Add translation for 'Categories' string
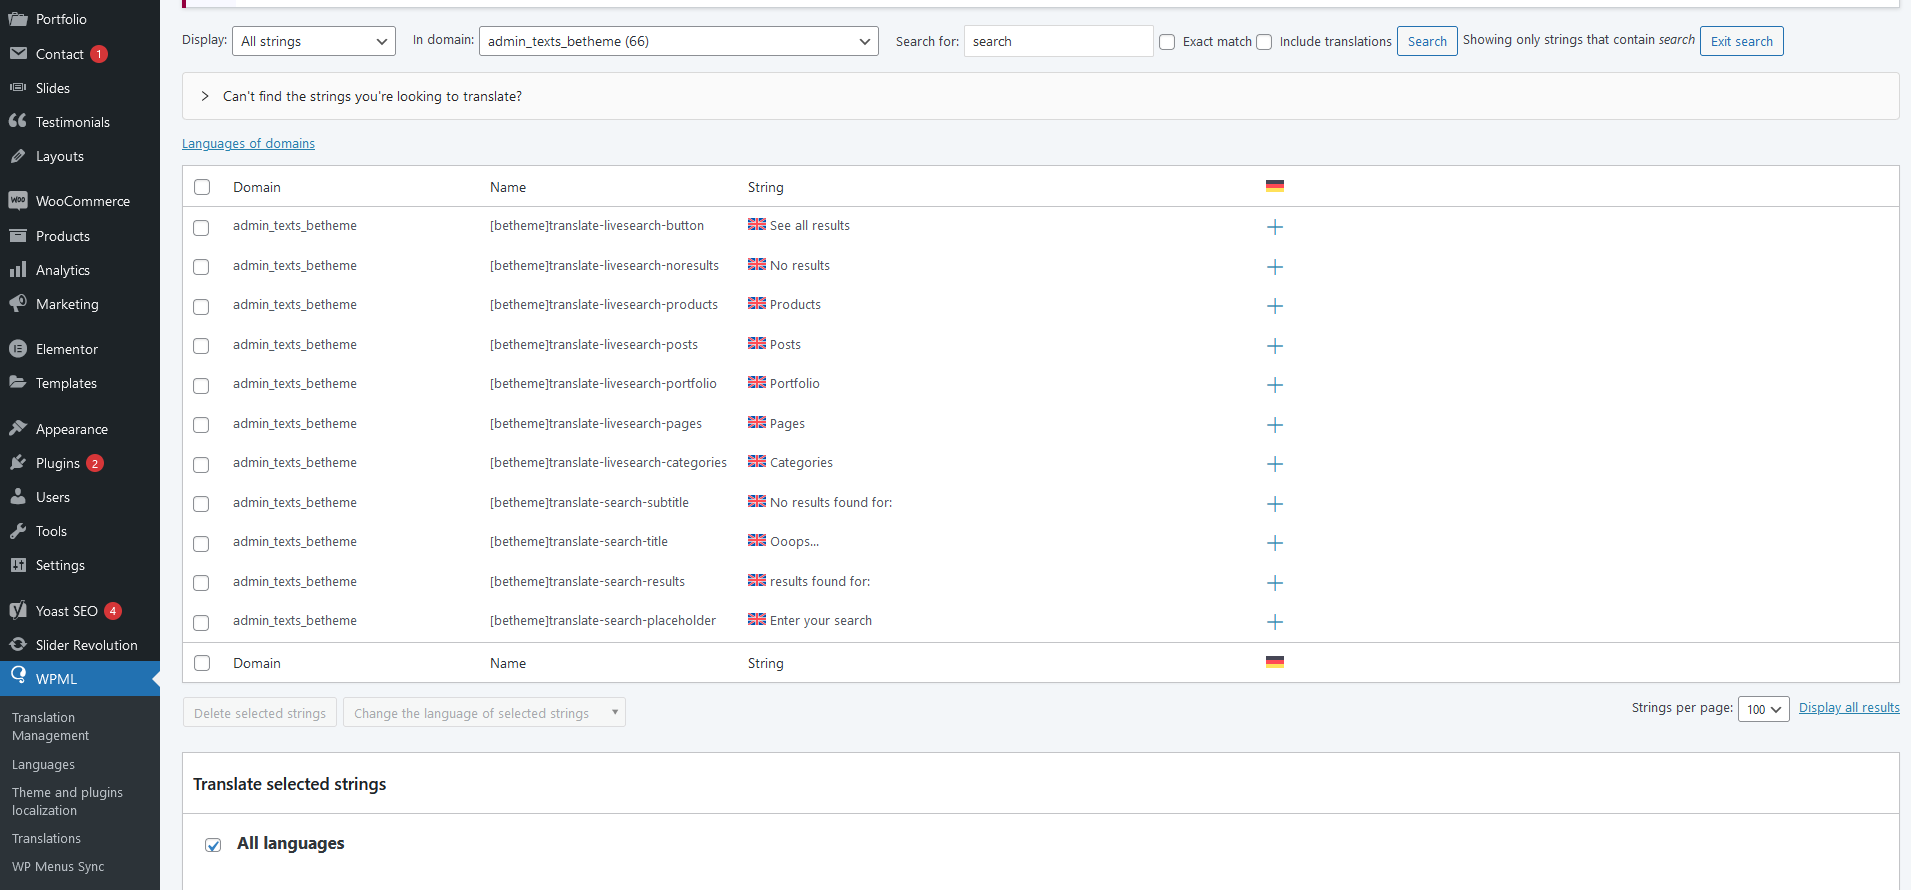 coord(1274,464)
